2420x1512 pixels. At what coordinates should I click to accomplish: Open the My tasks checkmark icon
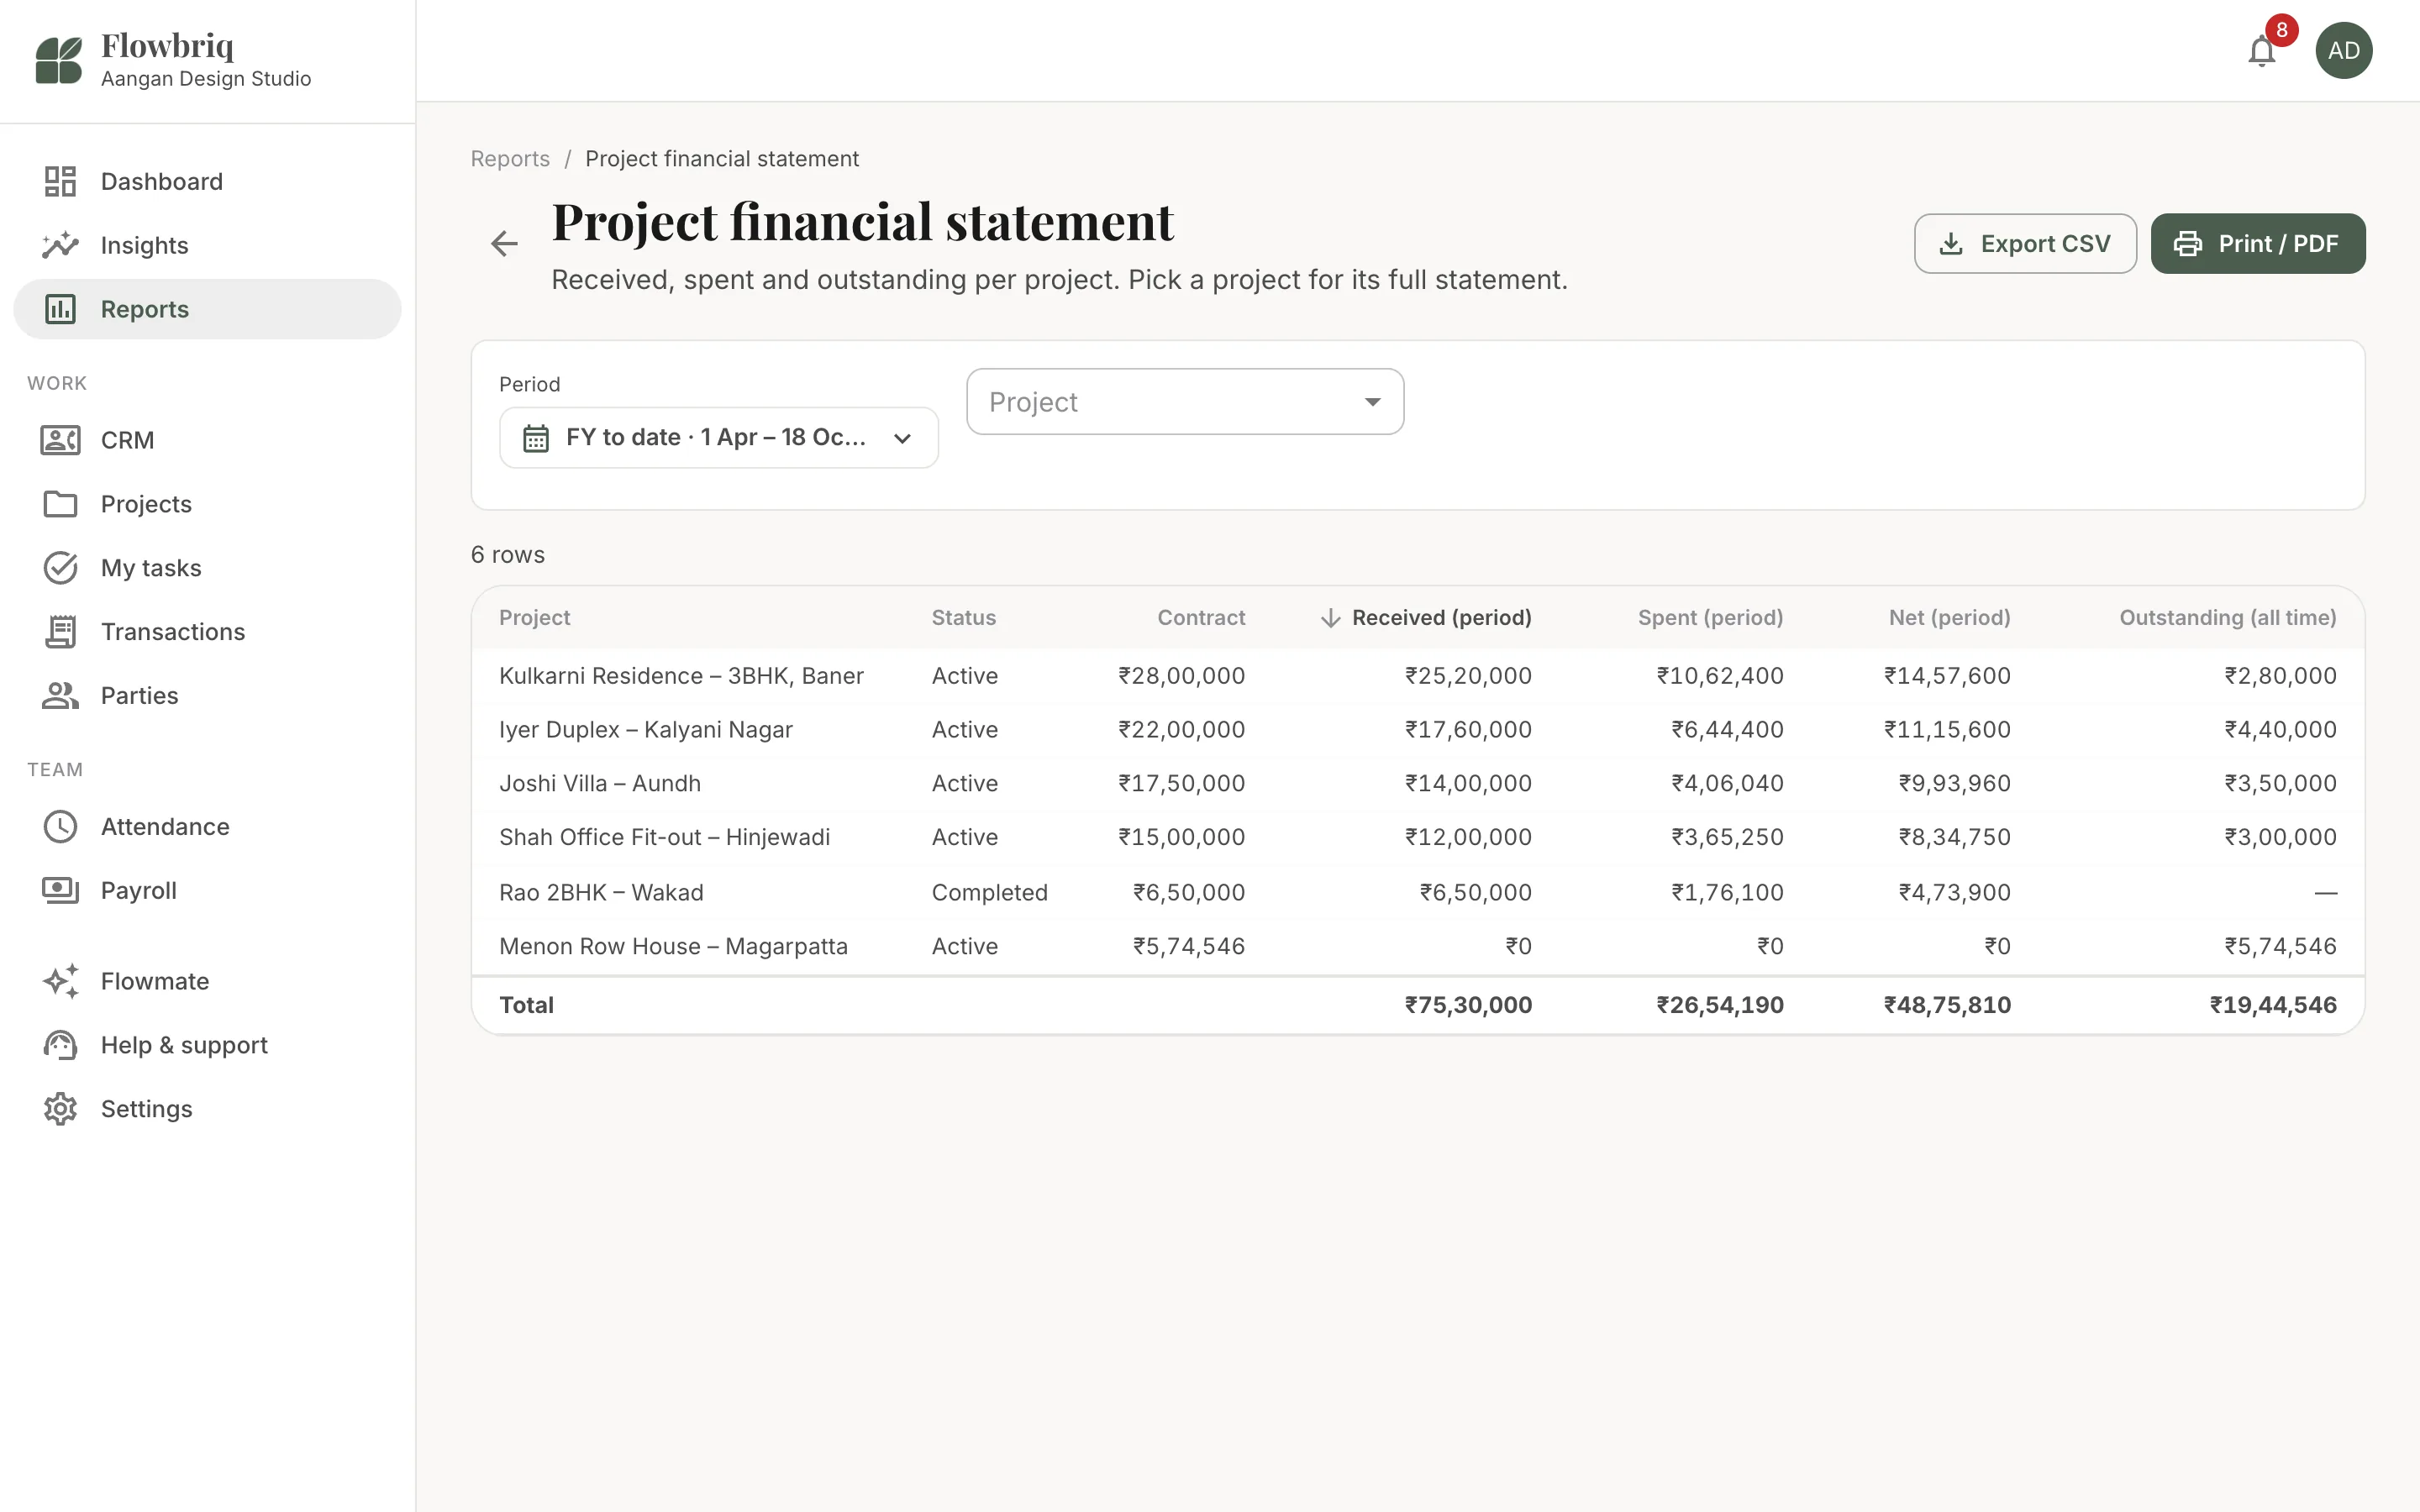point(60,568)
